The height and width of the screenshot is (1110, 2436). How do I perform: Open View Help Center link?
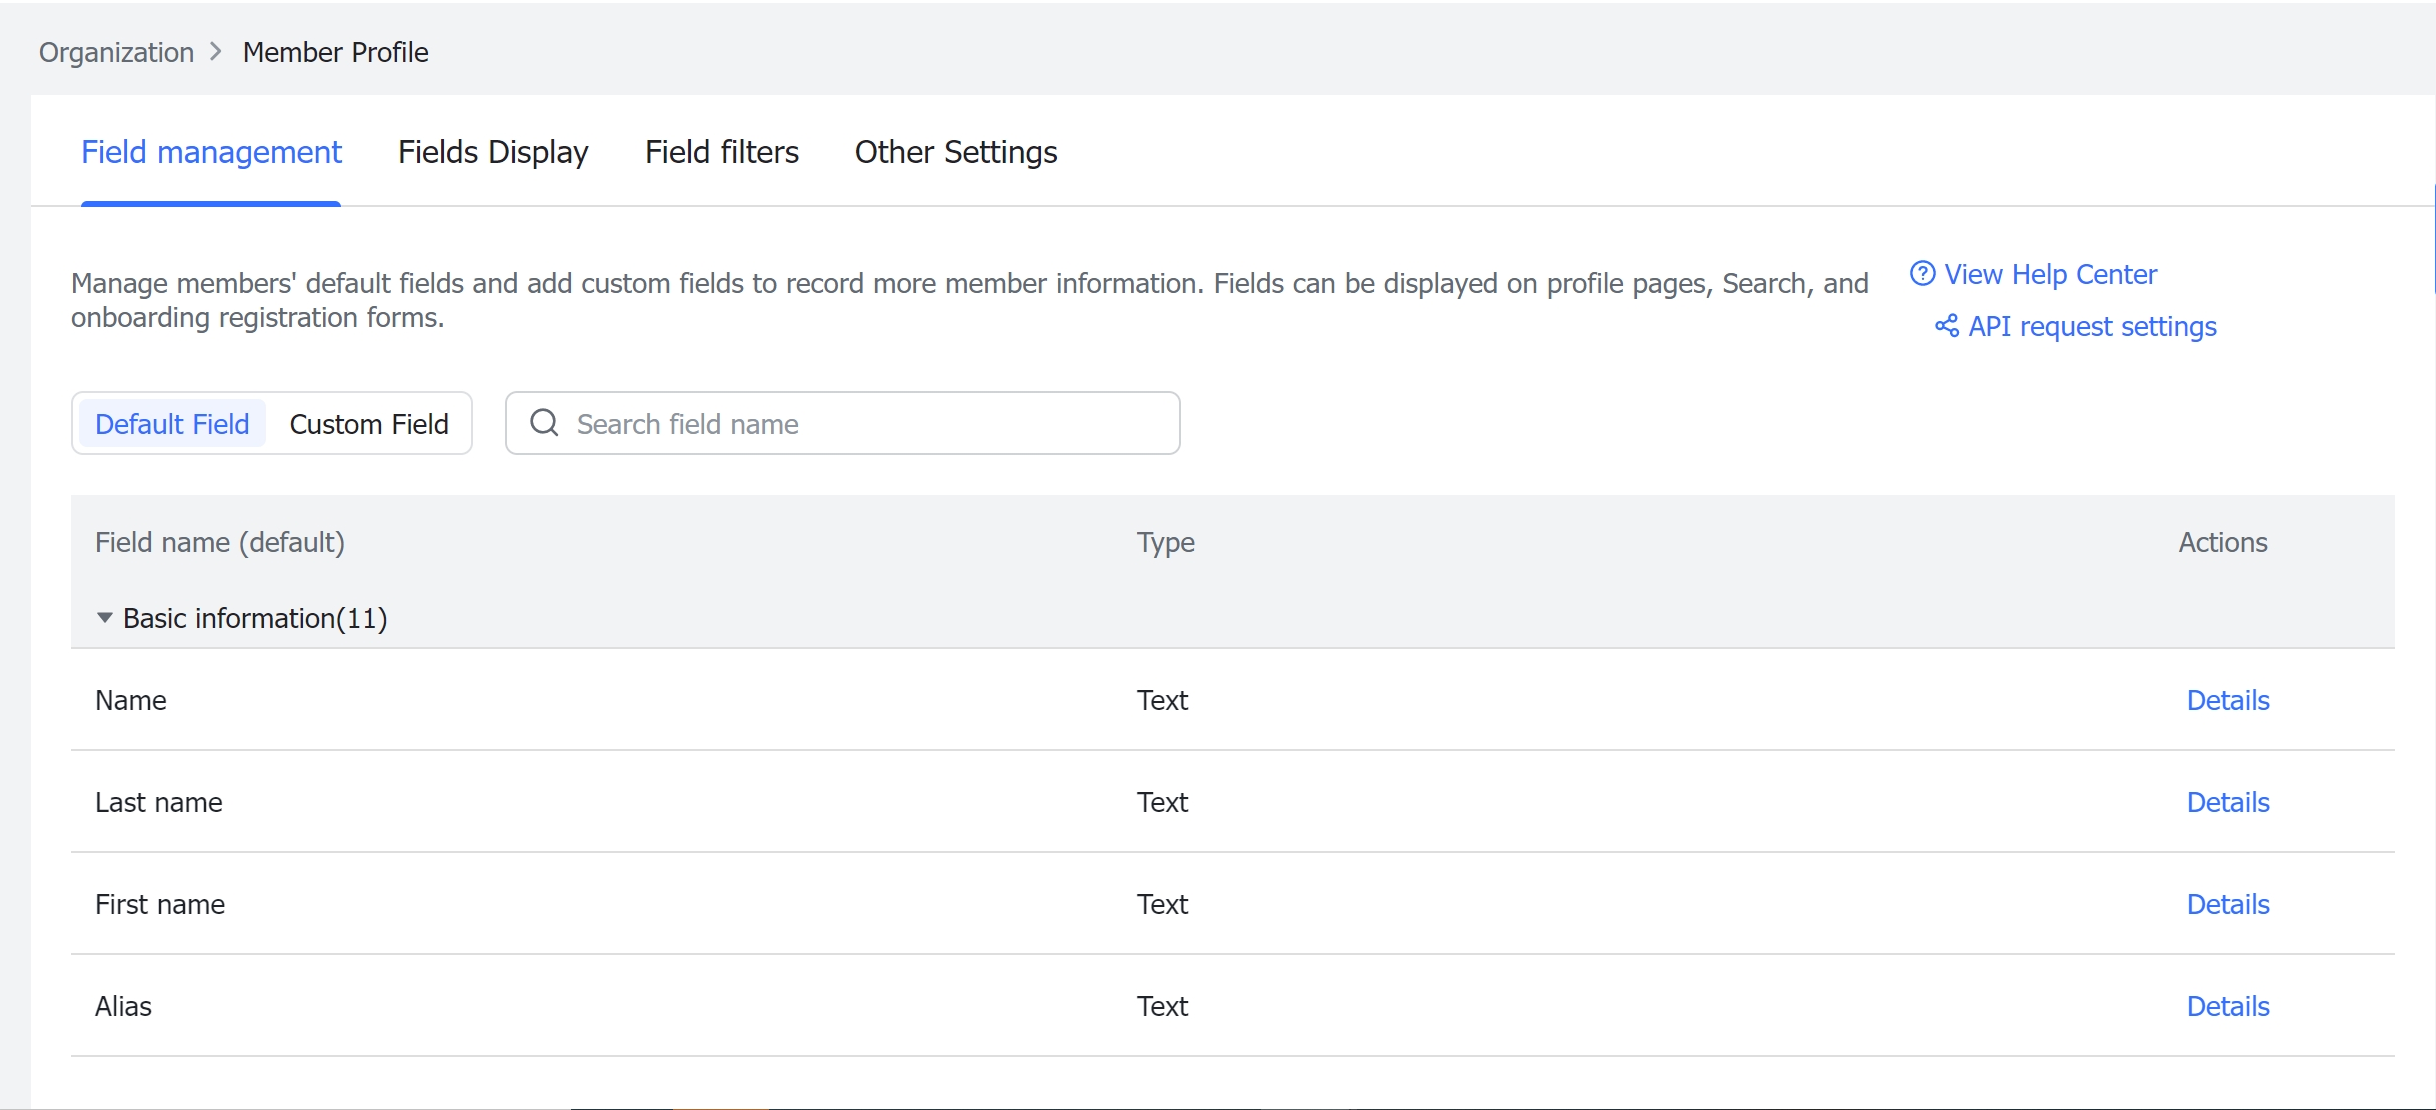[2050, 274]
